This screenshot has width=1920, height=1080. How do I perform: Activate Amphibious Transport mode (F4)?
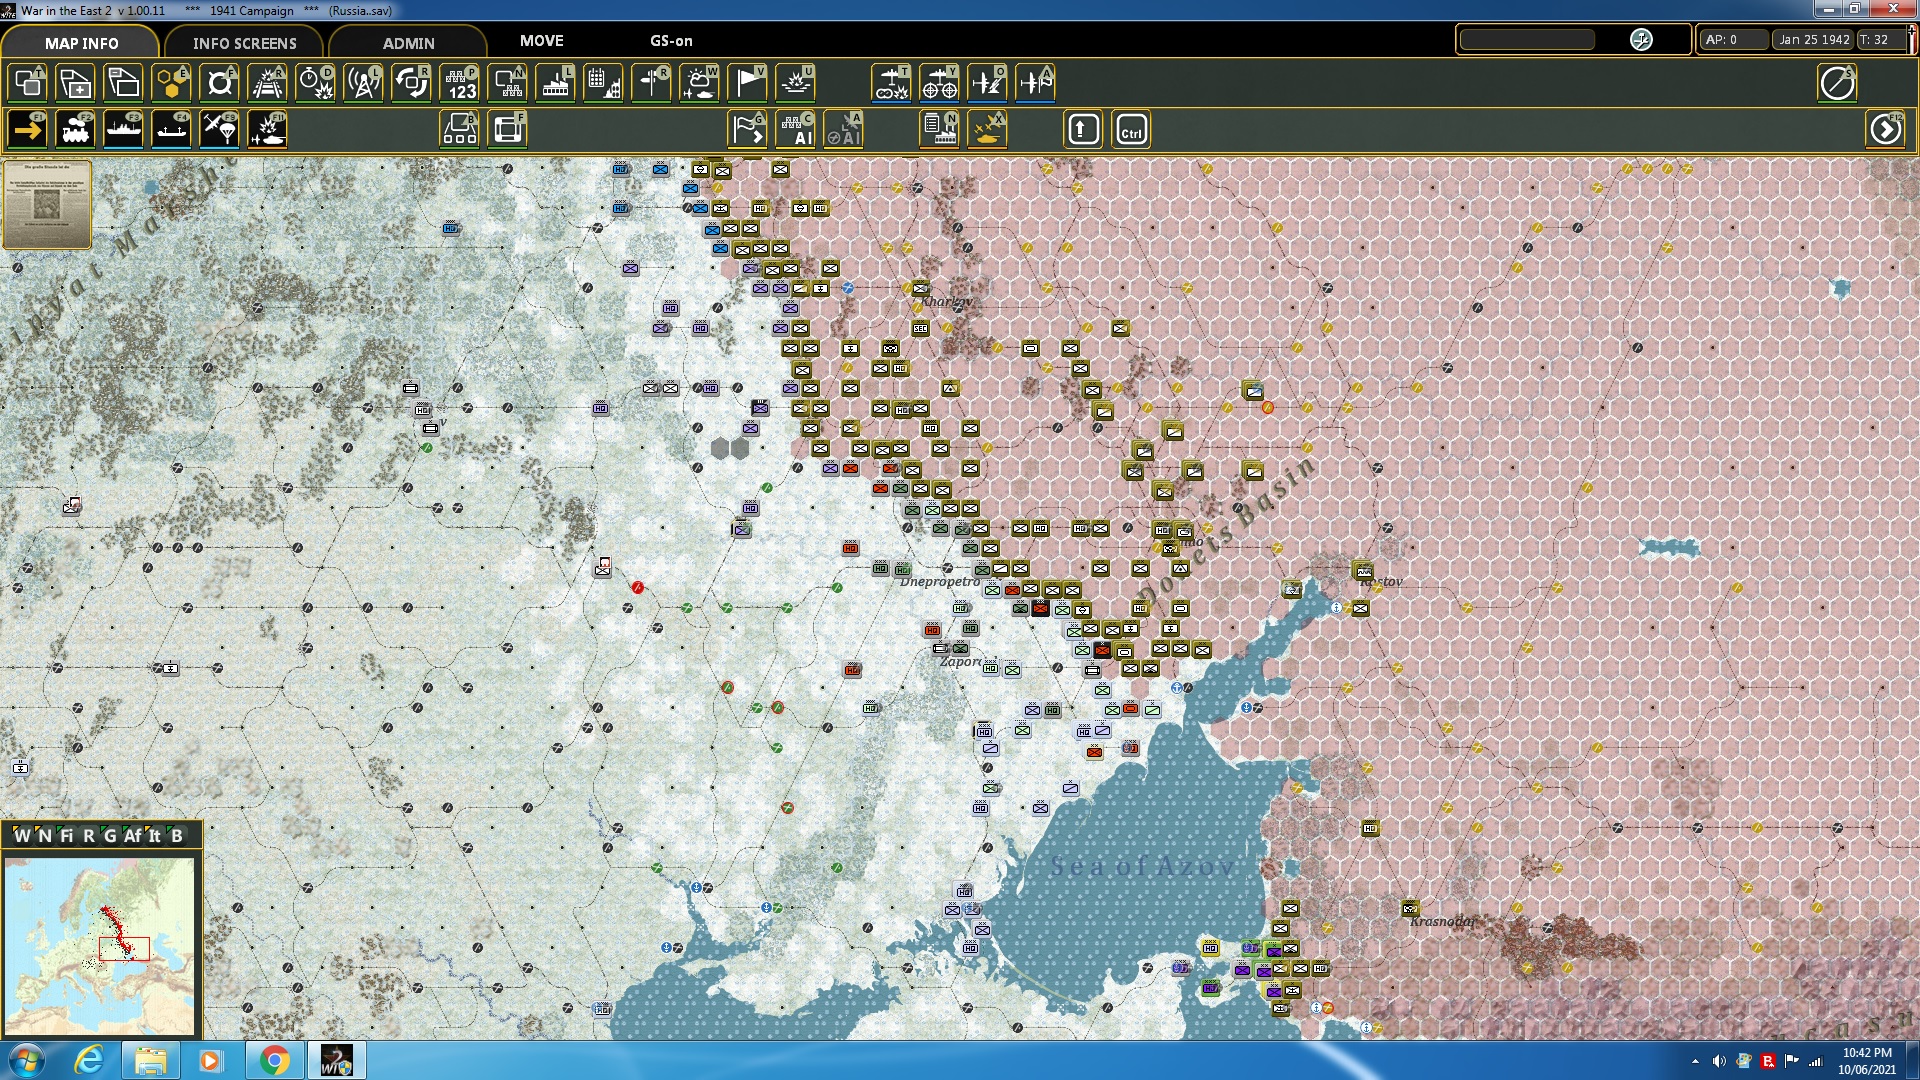(x=171, y=129)
